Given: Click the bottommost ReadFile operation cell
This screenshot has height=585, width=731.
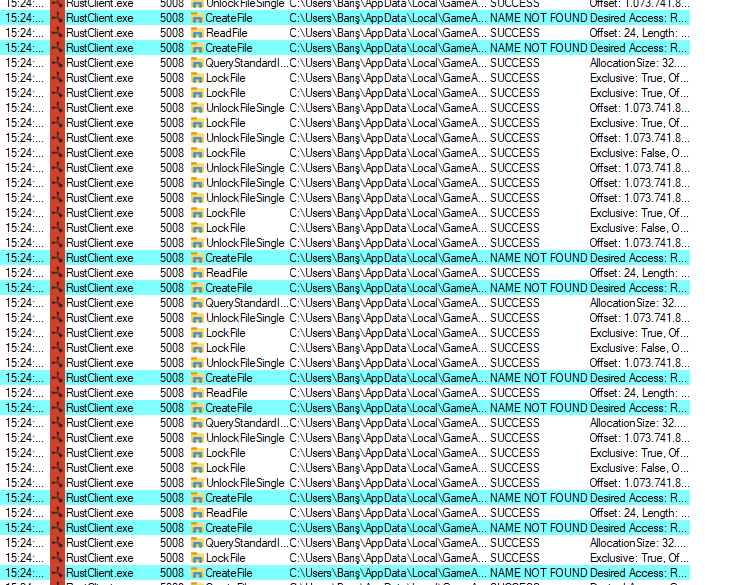Looking at the screenshot, I should point(227,513).
